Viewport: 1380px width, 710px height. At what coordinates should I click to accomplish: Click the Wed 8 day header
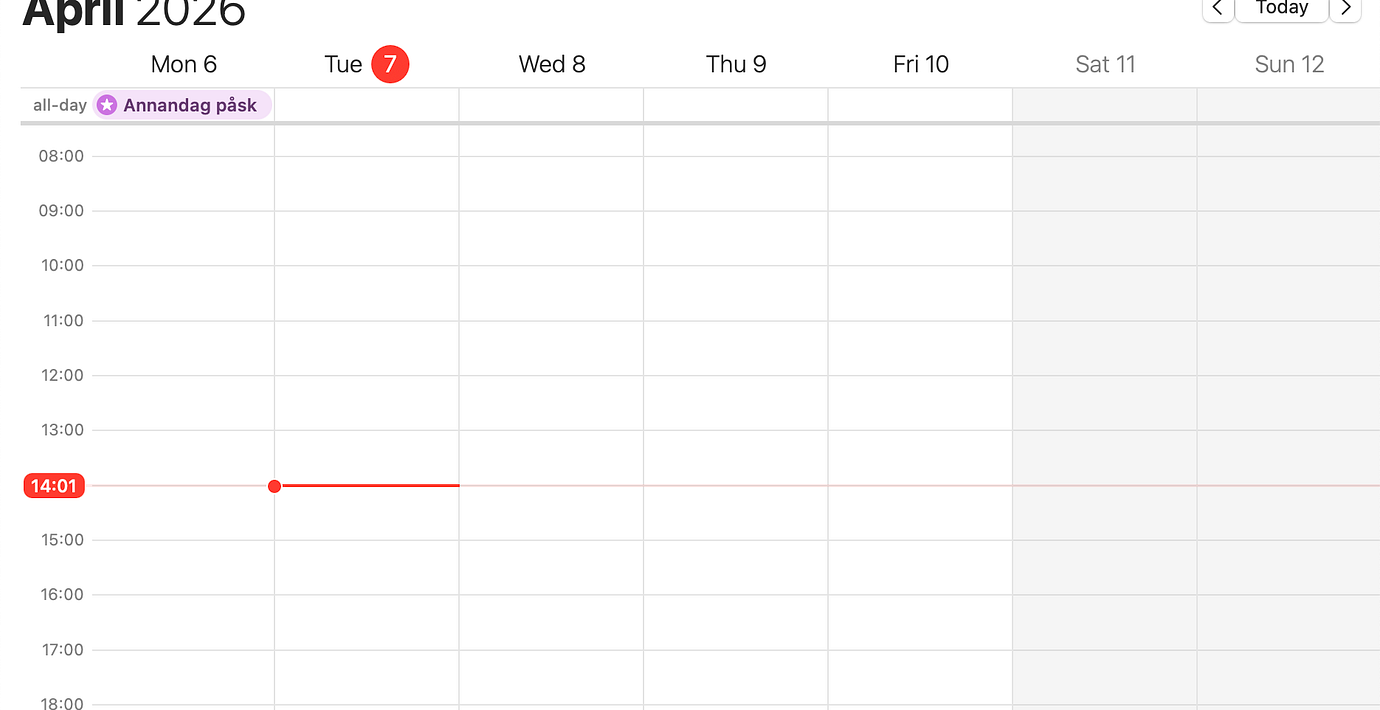click(551, 64)
